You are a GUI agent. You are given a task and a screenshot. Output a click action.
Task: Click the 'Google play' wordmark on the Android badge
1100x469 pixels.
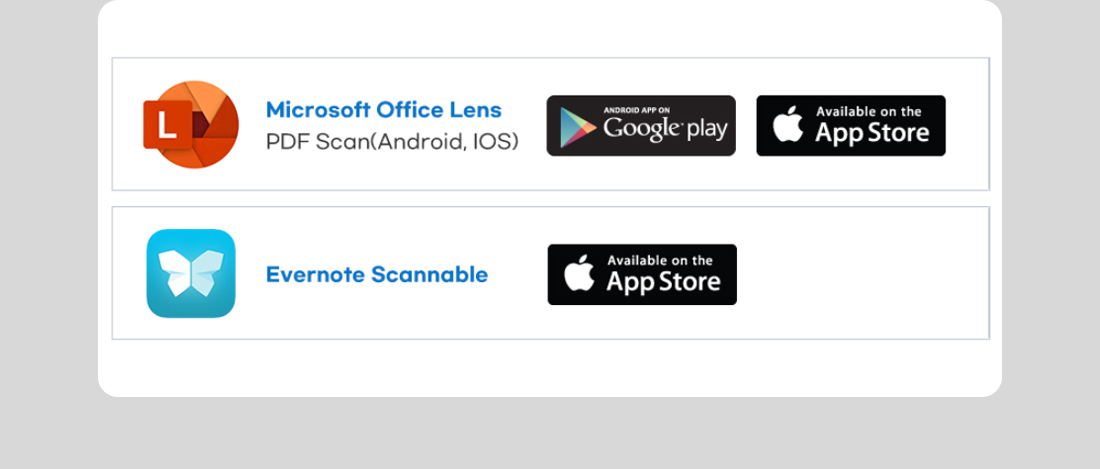pos(665,130)
